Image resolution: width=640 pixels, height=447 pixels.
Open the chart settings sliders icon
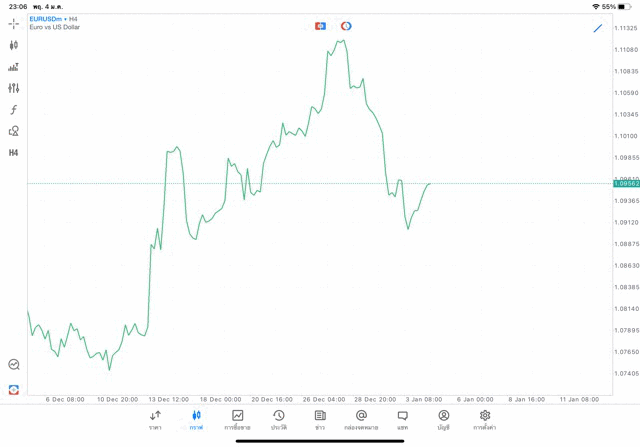pyautogui.click(x=14, y=88)
